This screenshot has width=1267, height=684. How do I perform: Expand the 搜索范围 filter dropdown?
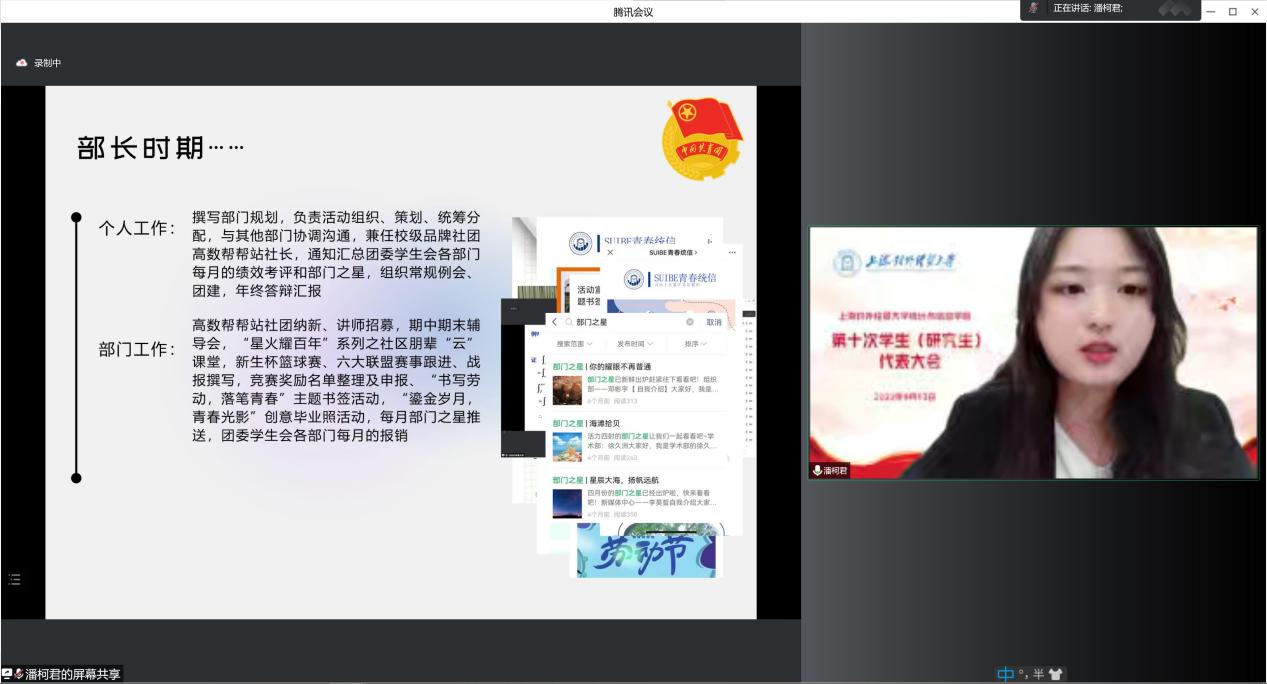coord(574,344)
